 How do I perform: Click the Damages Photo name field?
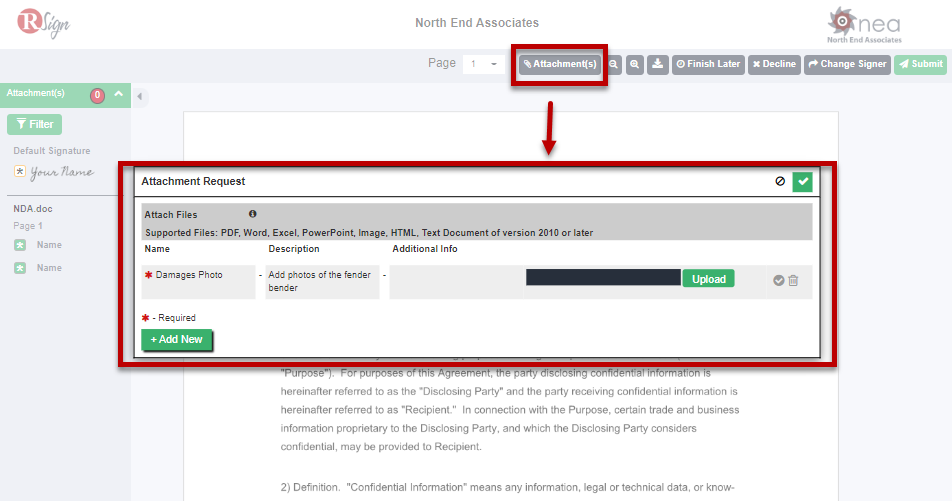click(199, 282)
